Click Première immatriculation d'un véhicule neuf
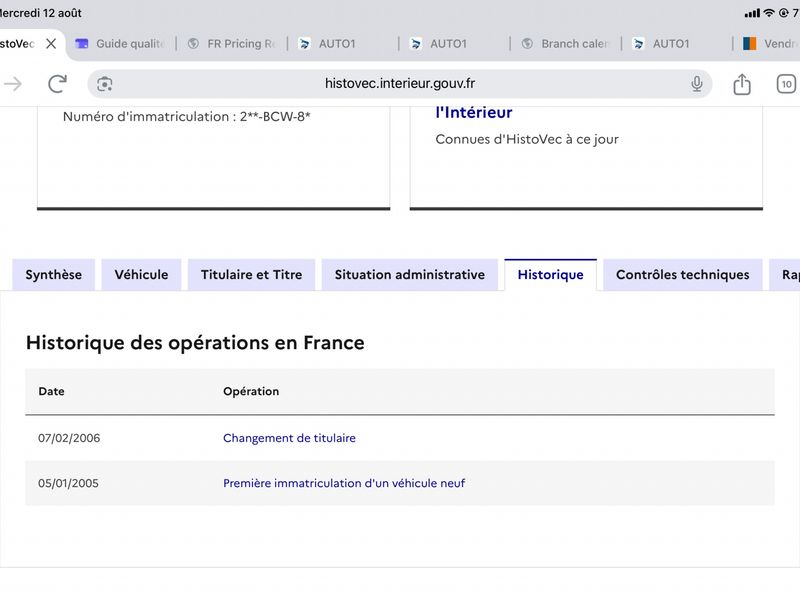Screen dimensions: 800x600 click(x=344, y=483)
